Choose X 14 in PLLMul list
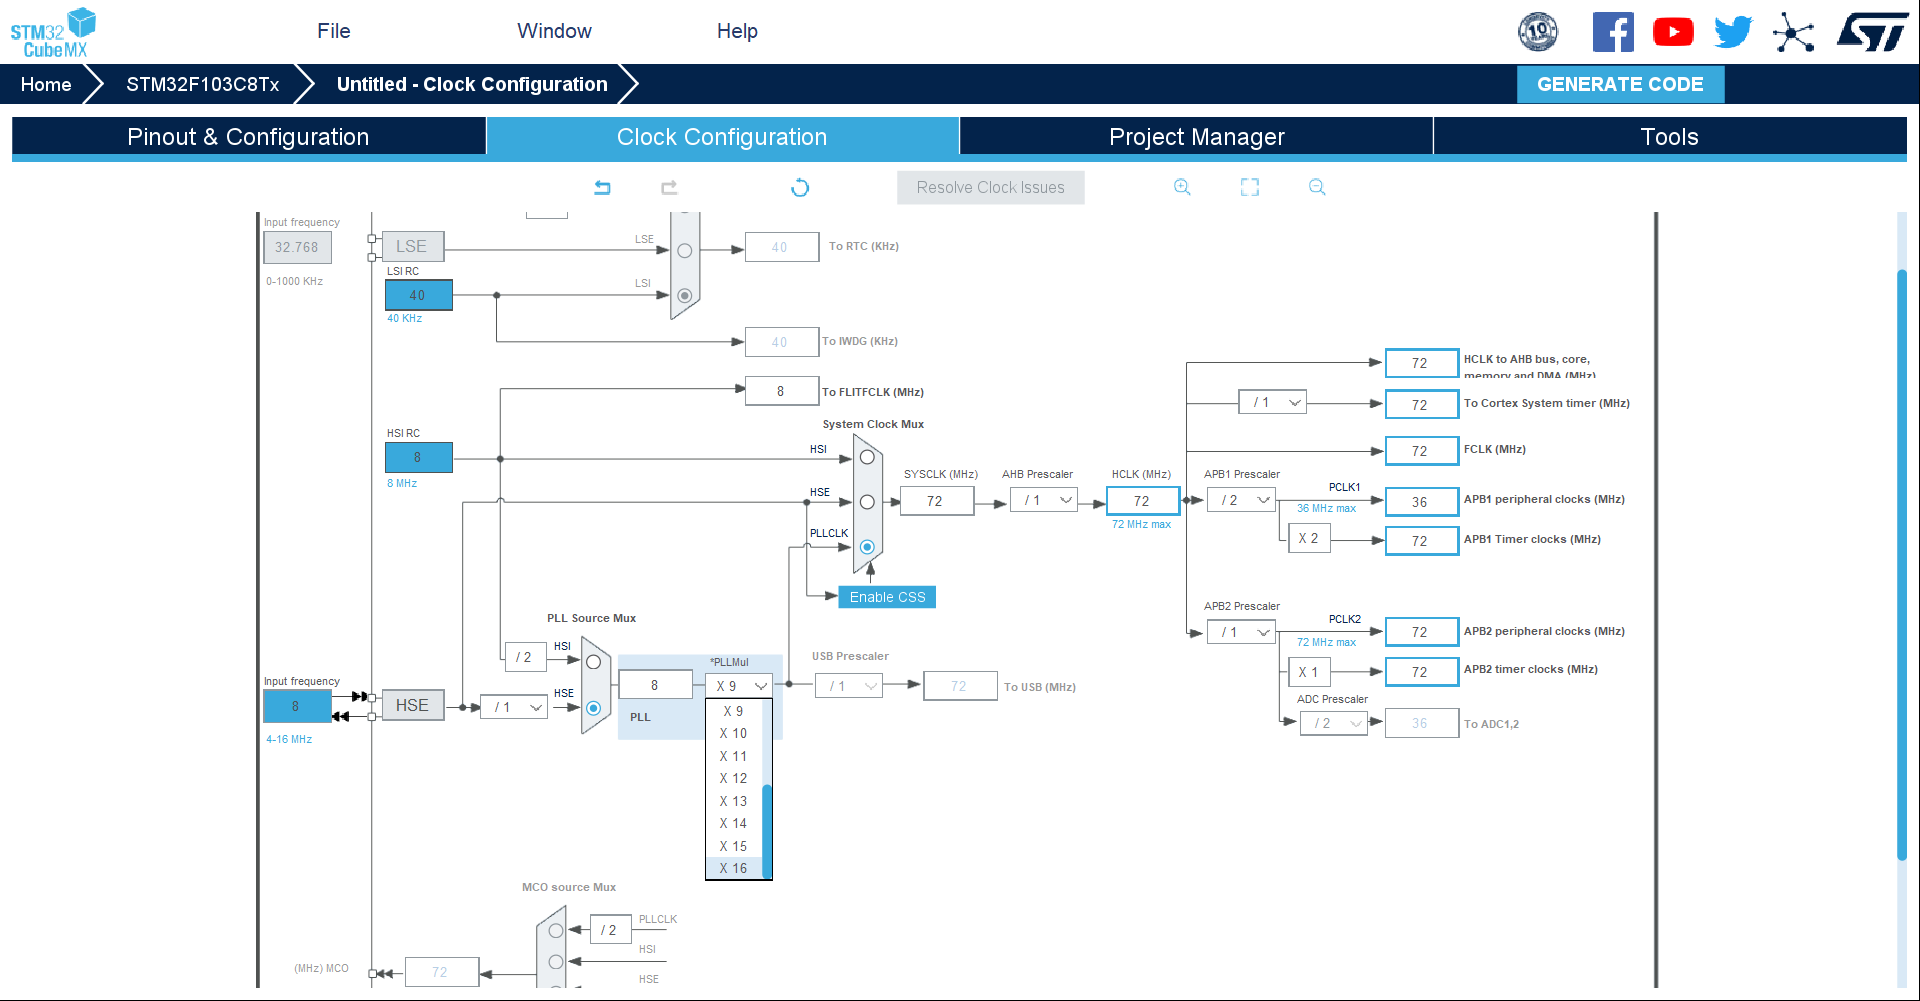Viewport: 1920px width, 1001px height. 733,823
